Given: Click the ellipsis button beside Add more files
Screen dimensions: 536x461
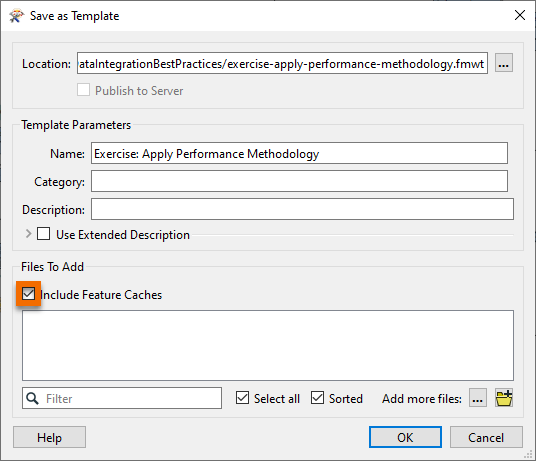Looking at the screenshot, I should point(478,398).
